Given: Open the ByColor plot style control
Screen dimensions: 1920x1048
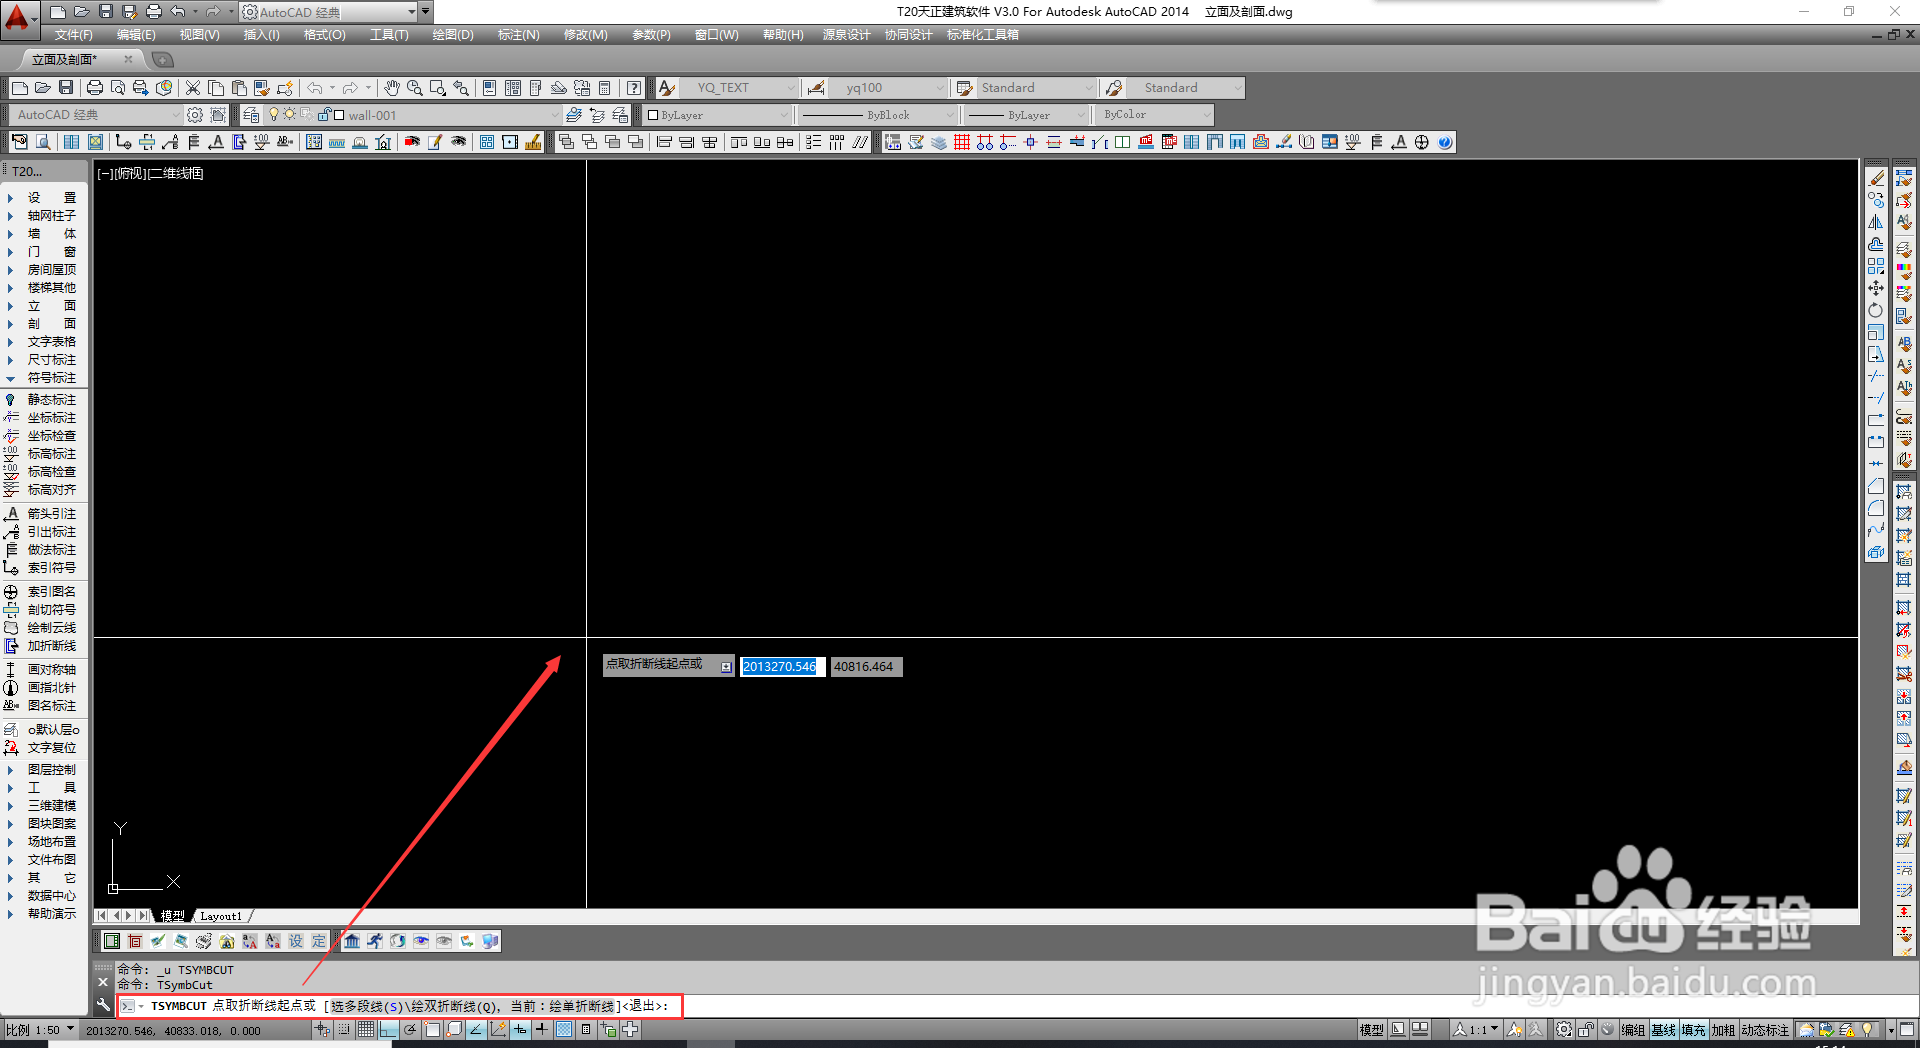Looking at the screenshot, I should (1155, 115).
